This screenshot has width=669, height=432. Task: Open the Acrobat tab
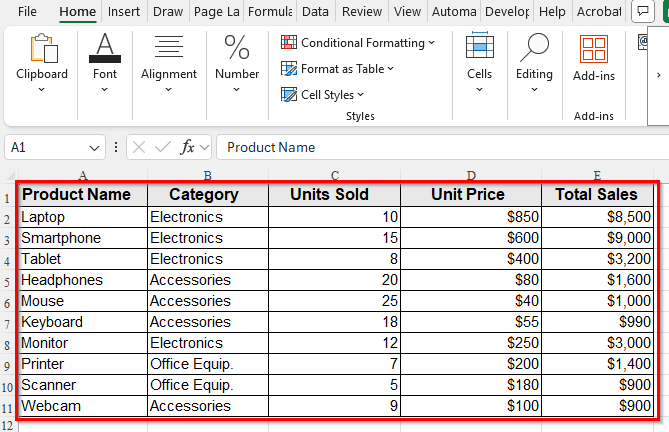[599, 12]
